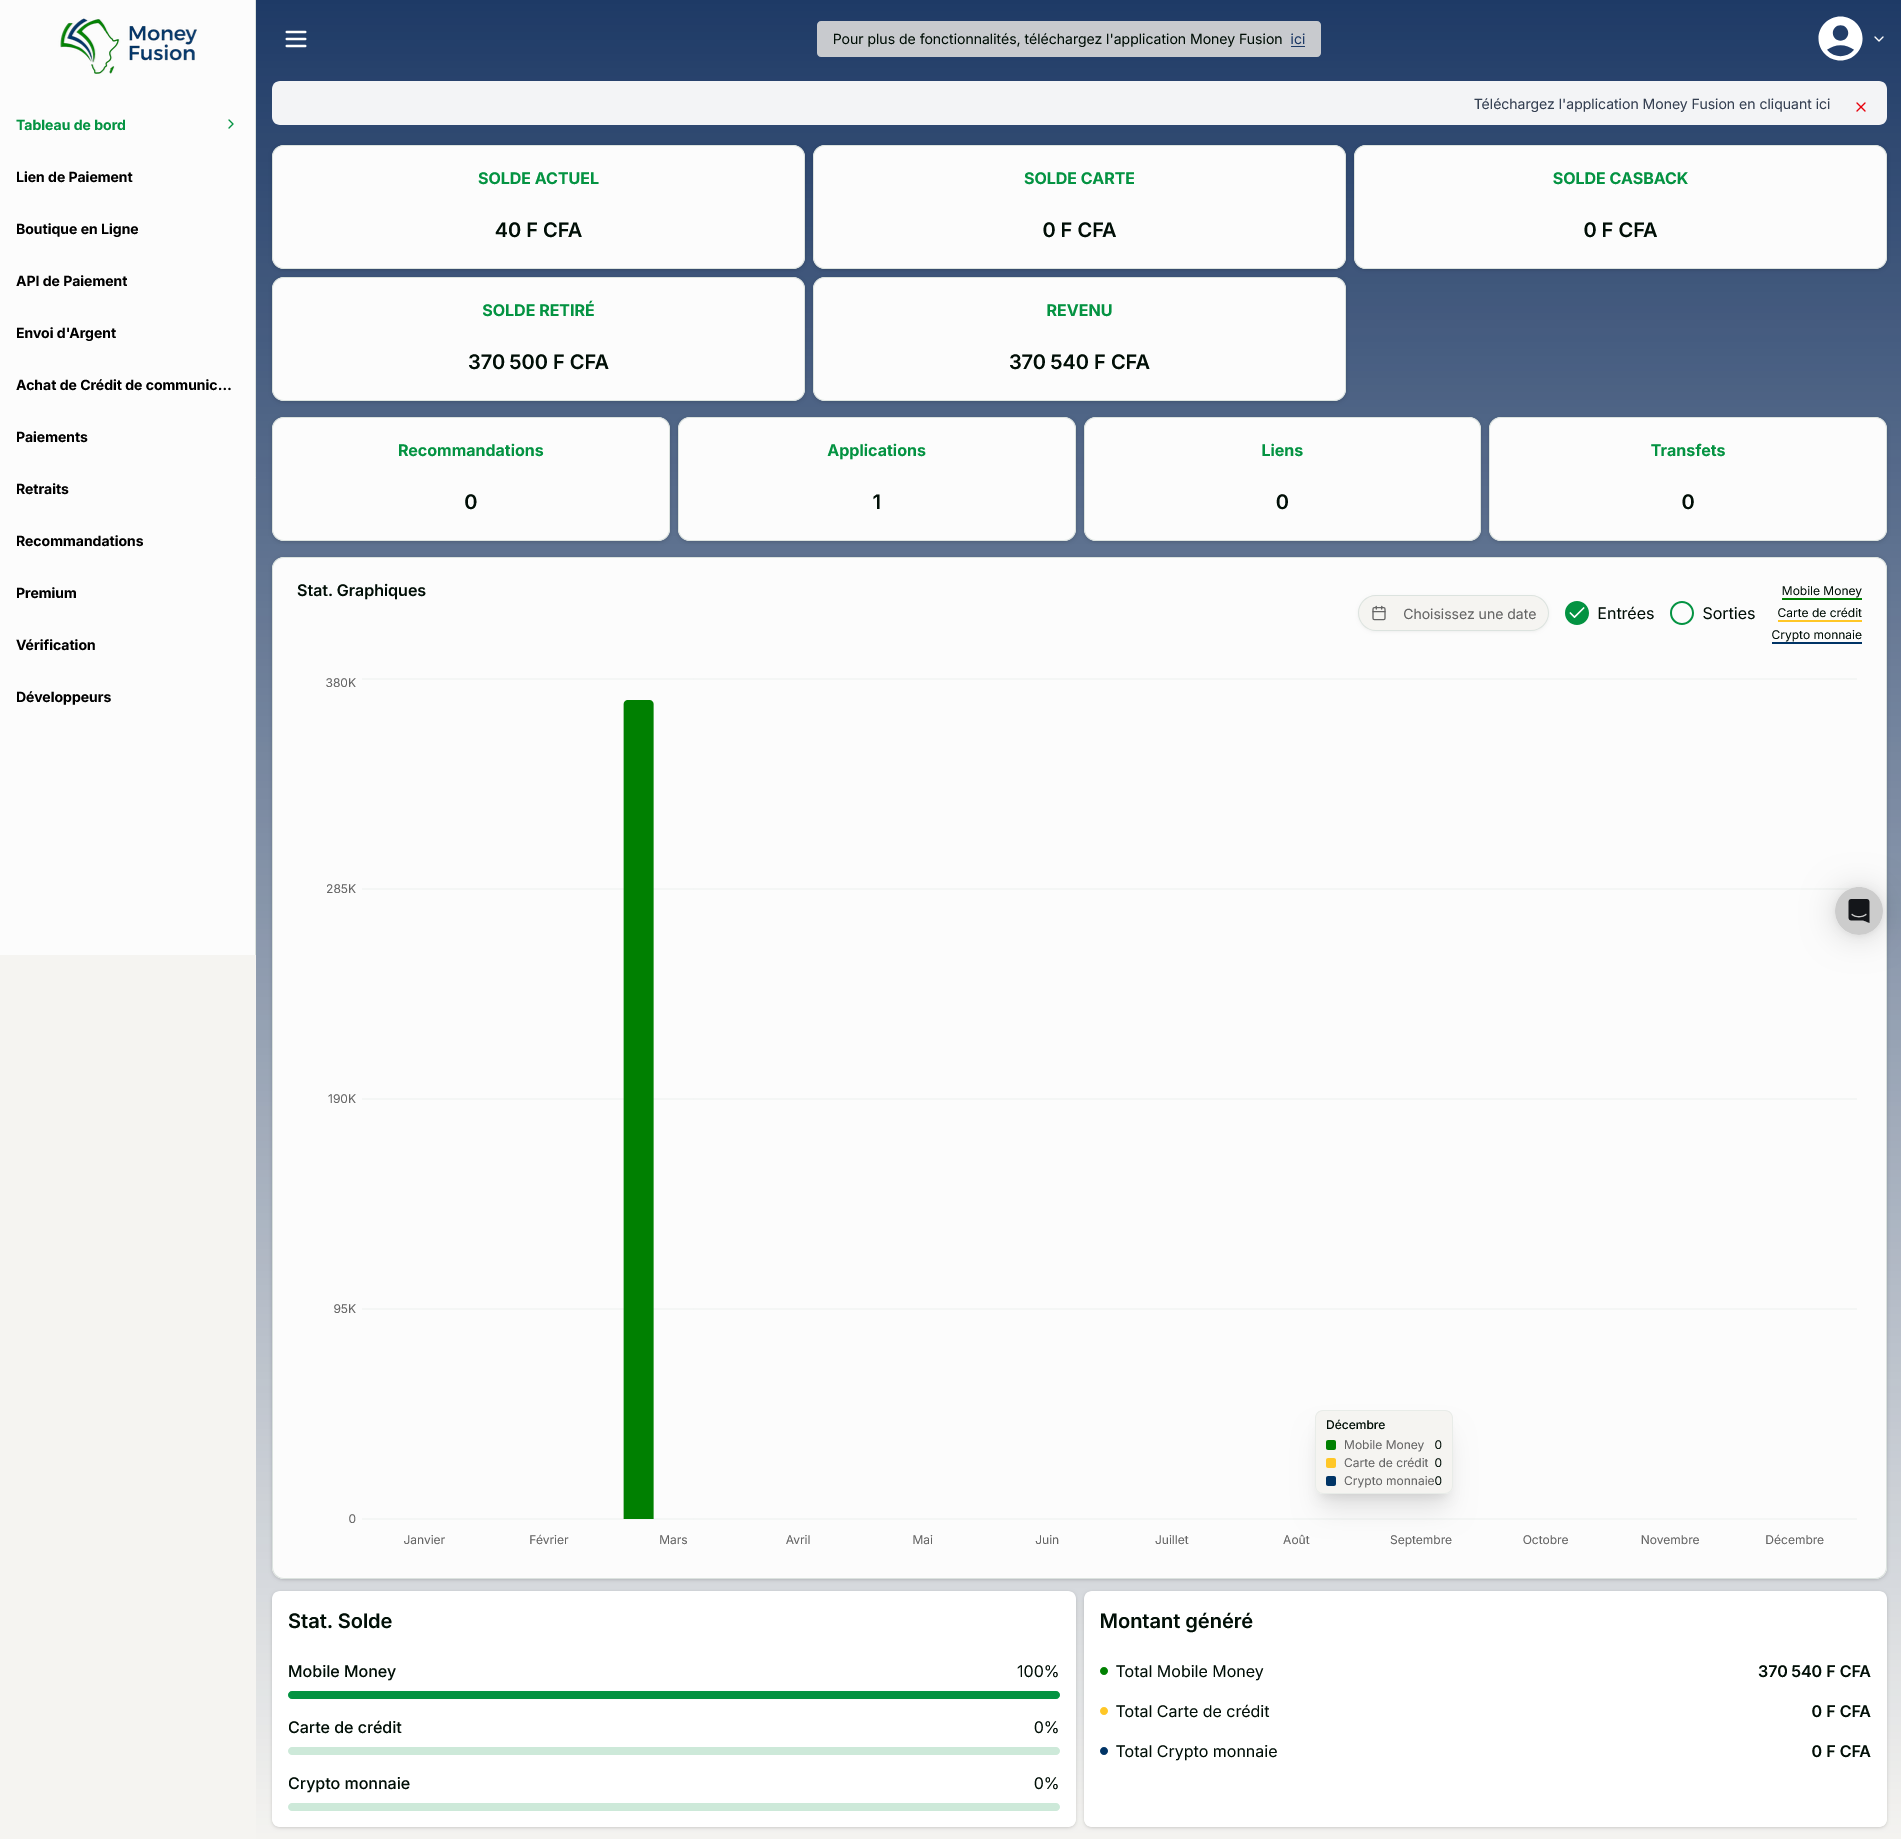Click the calendar icon in date picker
Screen dimensions: 1901x1839
point(1379,613)
